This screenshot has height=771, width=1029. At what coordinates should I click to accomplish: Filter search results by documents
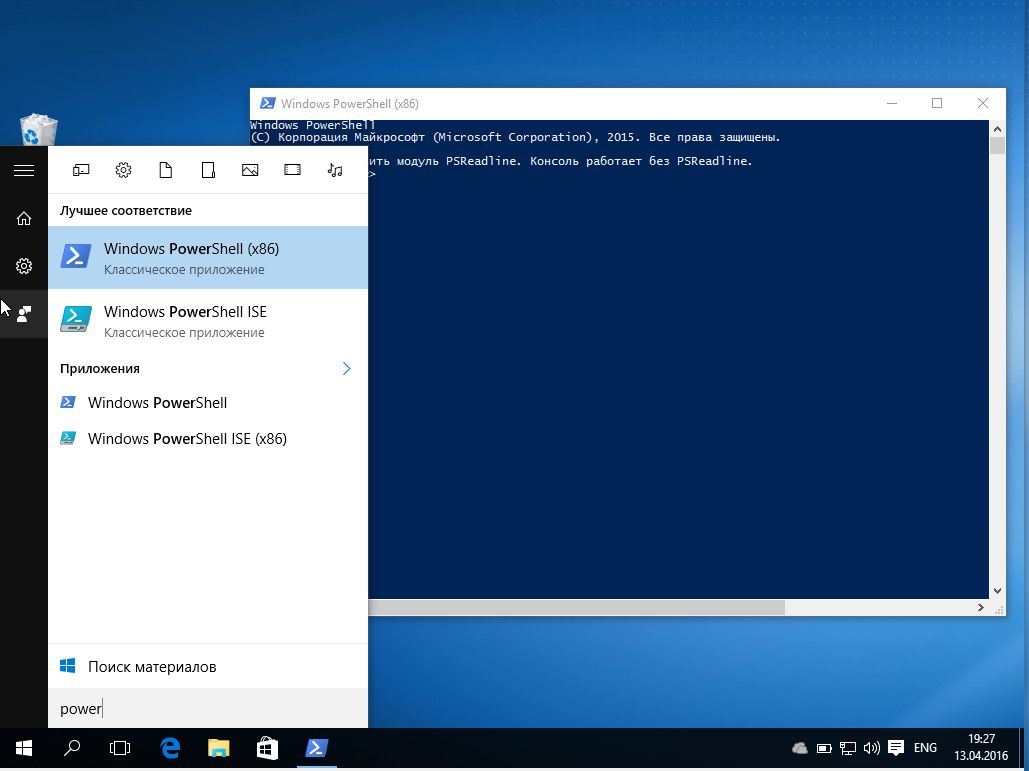point(166,171)
